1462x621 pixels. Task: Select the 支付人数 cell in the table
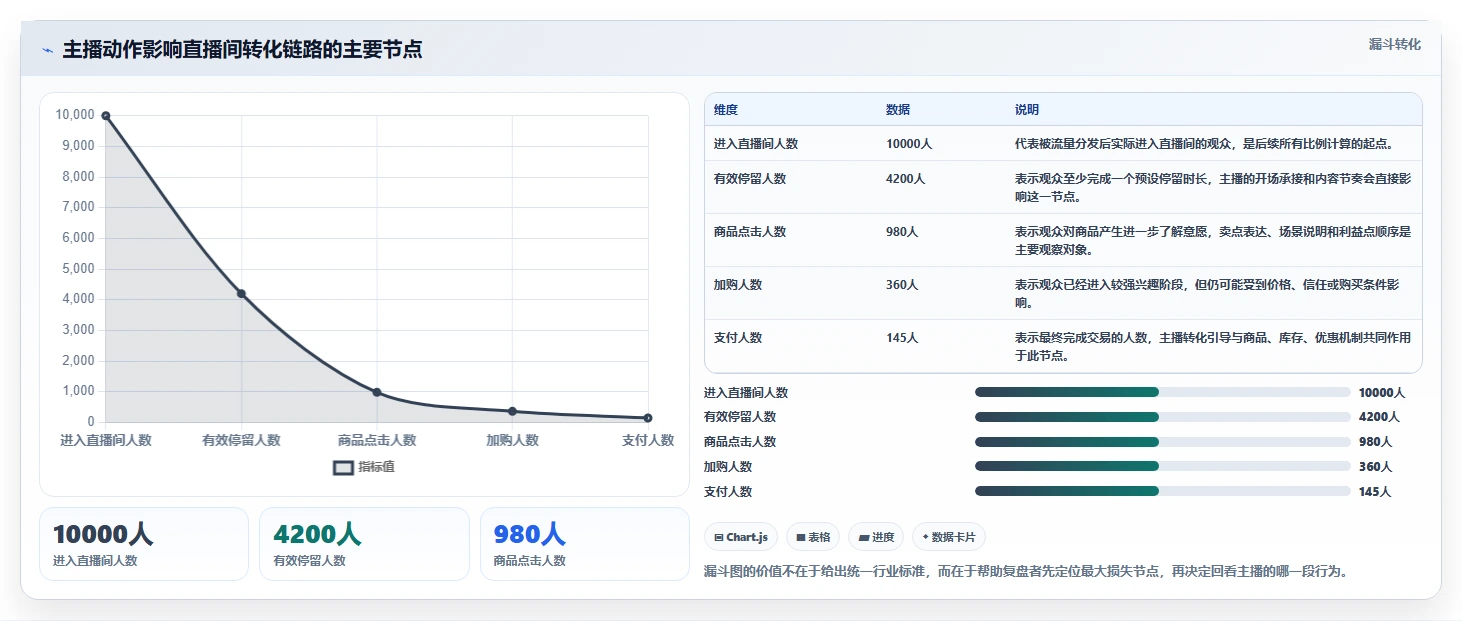738,338
